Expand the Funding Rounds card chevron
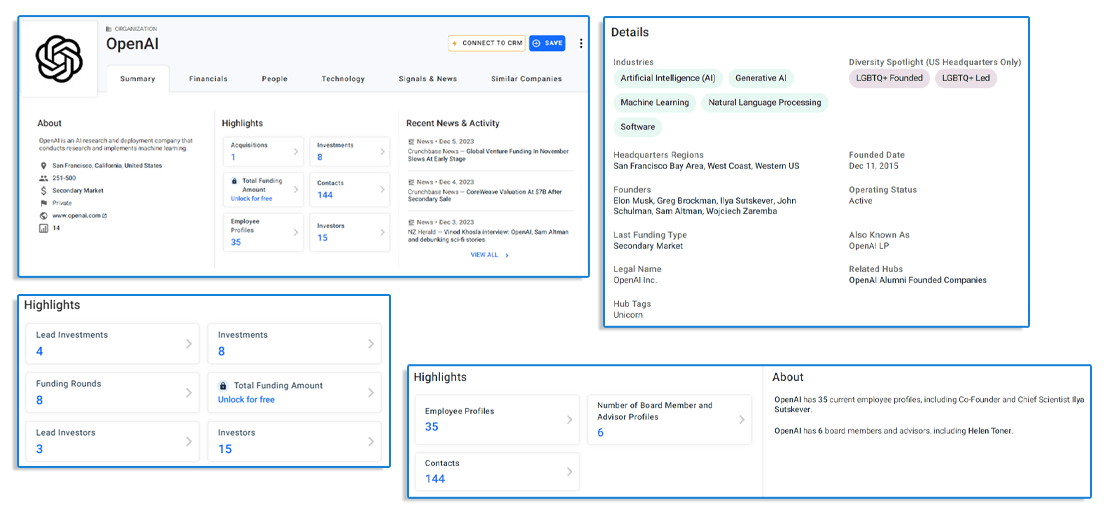This screenshot has width=1110, height=518. 188,393
